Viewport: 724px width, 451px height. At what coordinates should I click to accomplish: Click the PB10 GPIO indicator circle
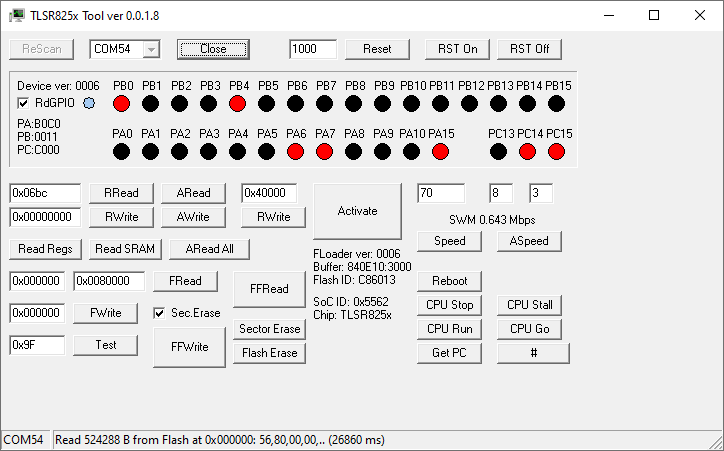pos(411,104)
